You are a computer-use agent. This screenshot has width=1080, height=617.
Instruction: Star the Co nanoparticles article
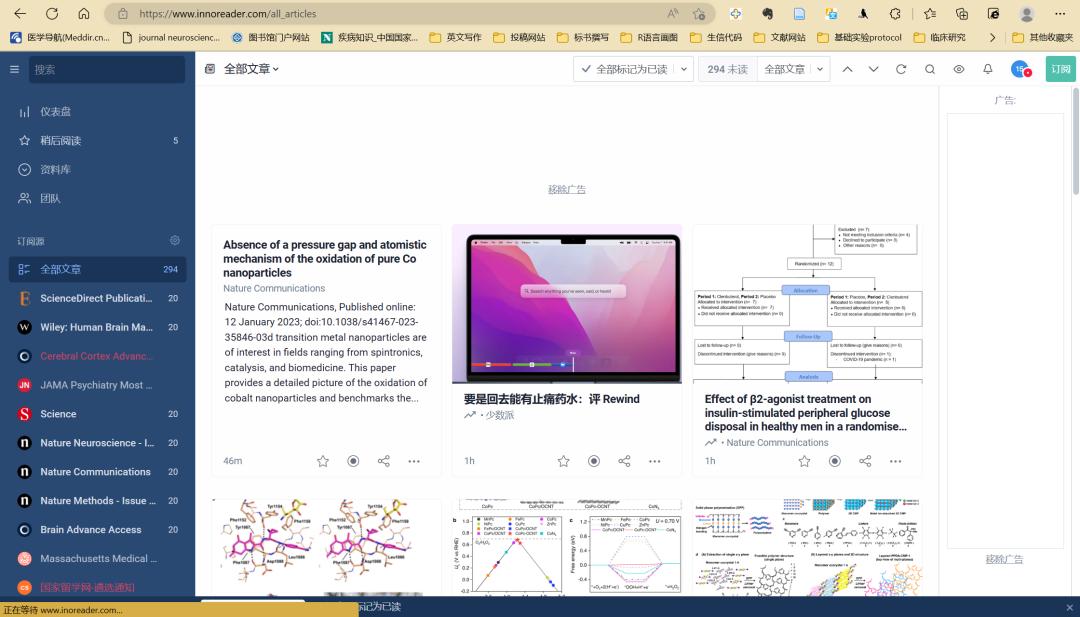pos(323,461)
